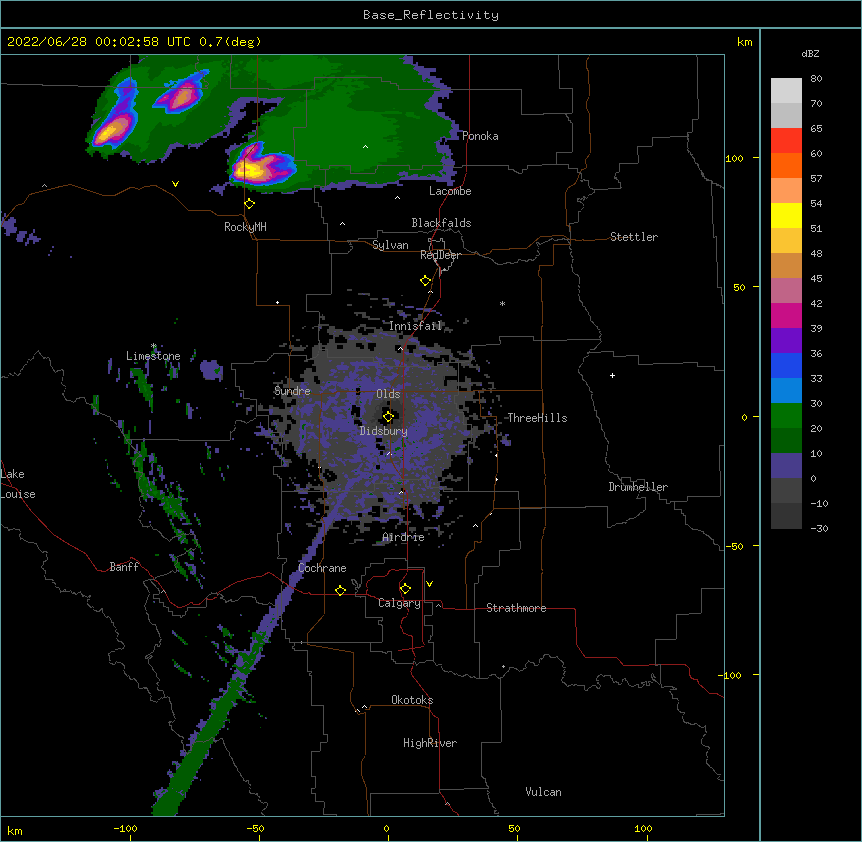Click the yellow marker south of Red Deer

(425, 281)
